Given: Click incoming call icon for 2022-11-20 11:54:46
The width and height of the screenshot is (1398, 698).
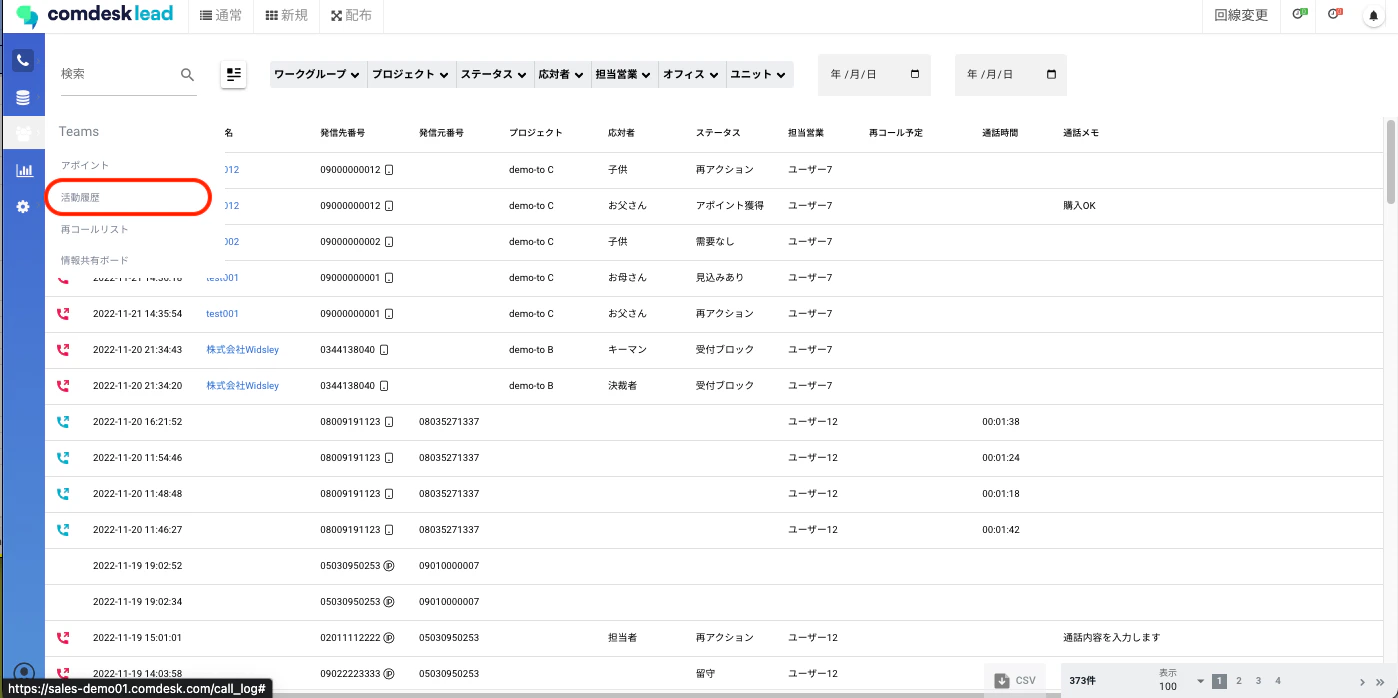Looking at the screenshot, I should pyautogui.click(x=63, y=457).
